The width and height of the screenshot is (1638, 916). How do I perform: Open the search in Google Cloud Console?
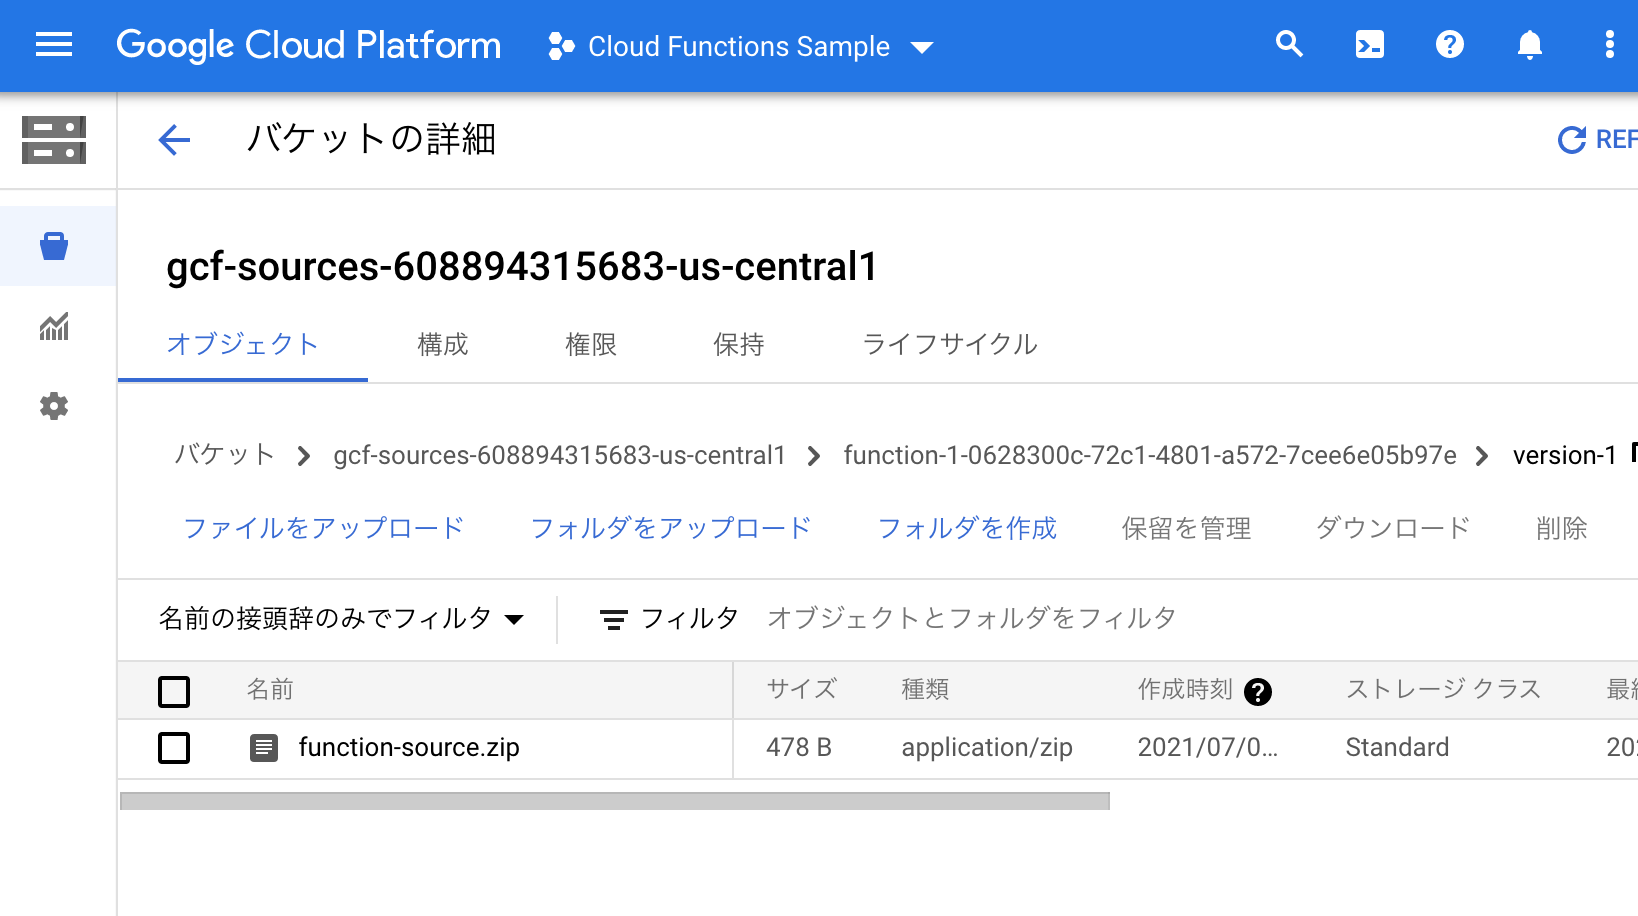point(1289,45)
